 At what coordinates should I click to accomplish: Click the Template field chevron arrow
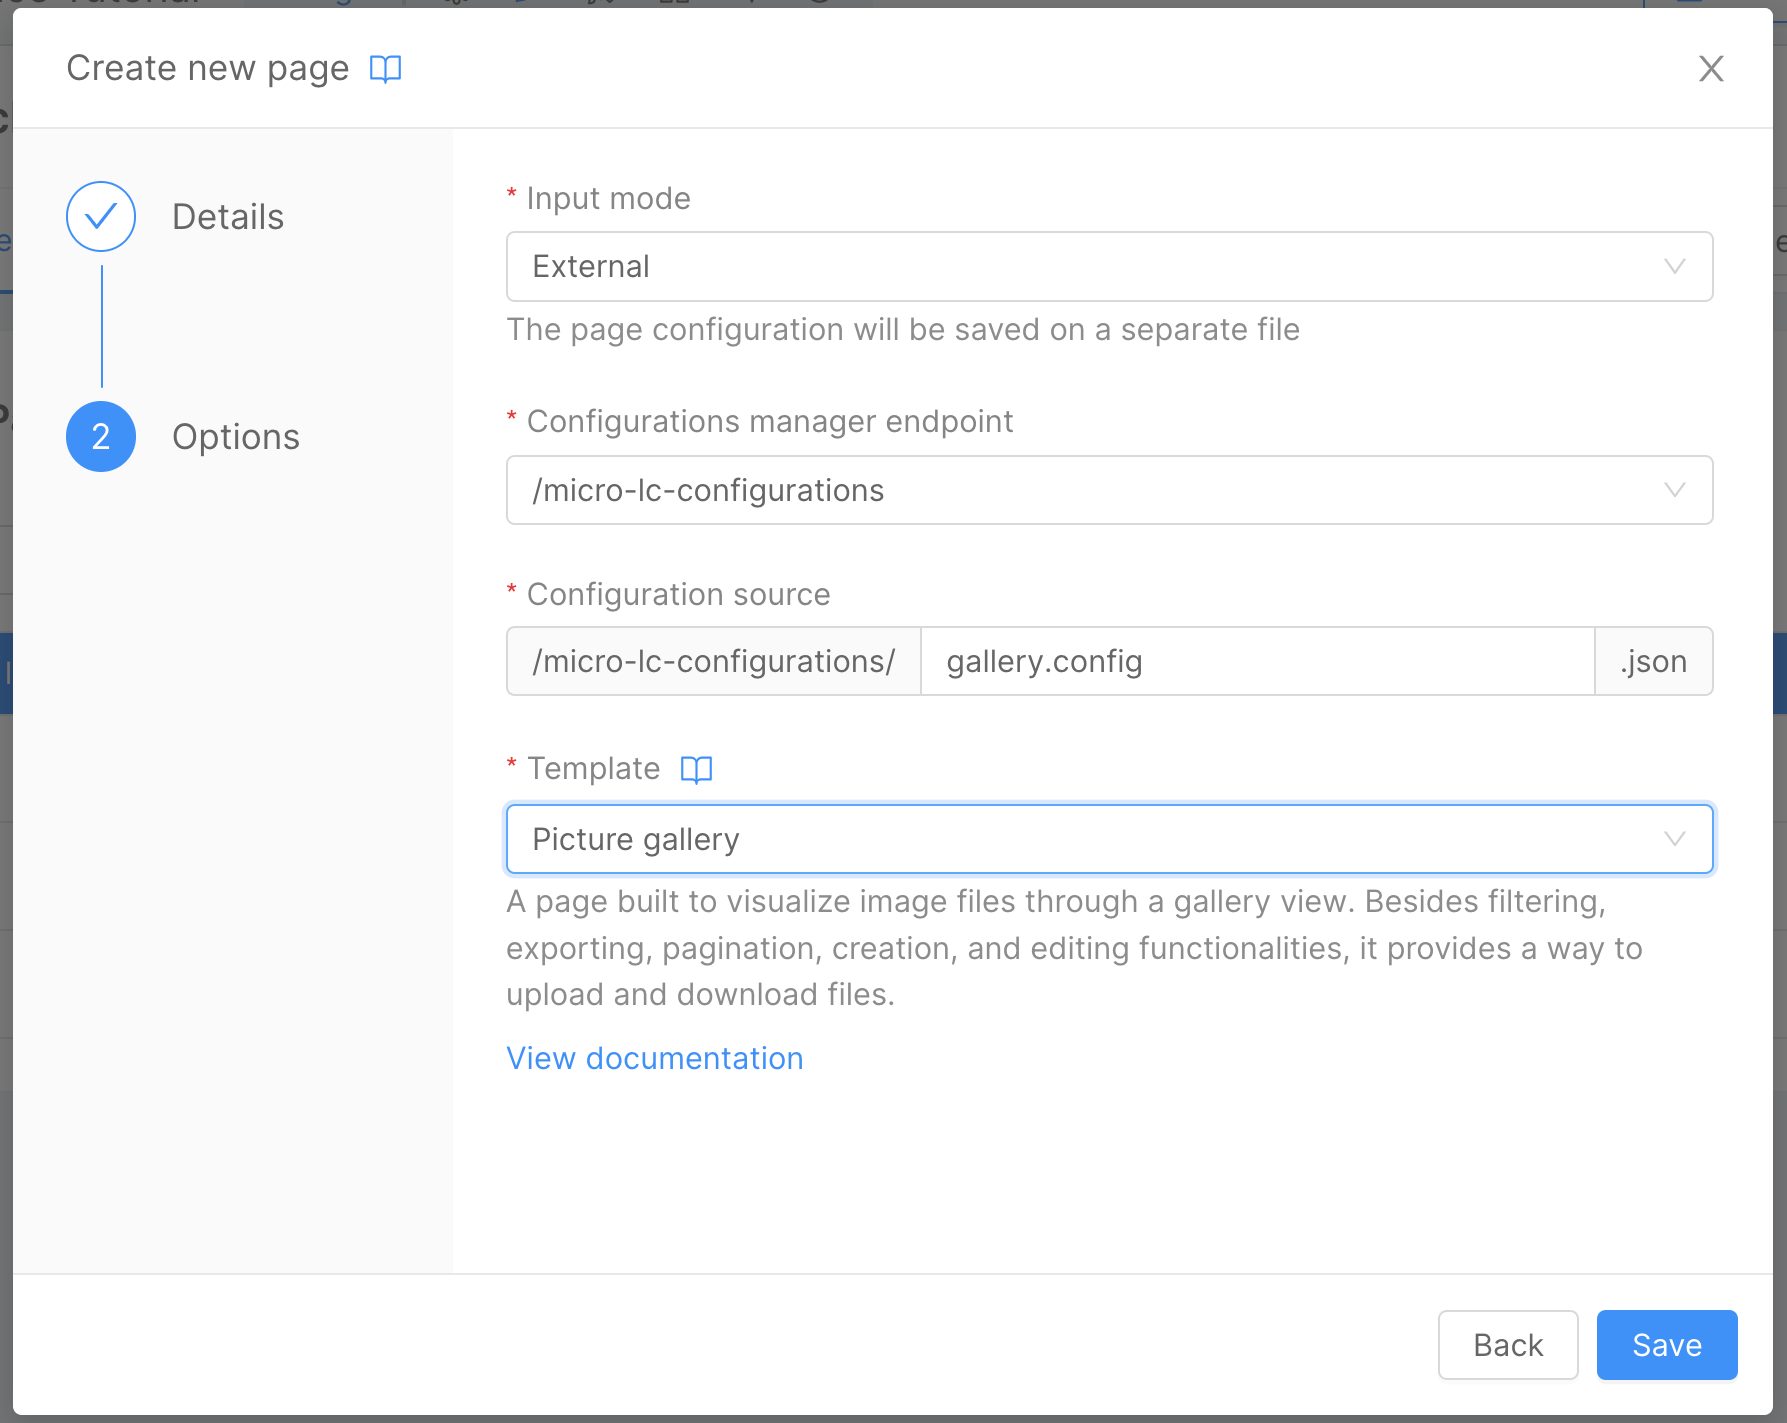pyautogui.click(x=1674, y=839)
